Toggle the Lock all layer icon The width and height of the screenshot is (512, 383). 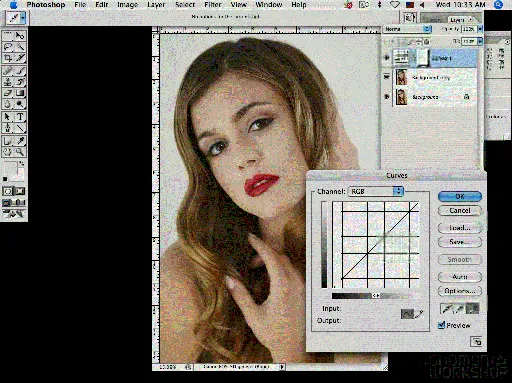coord(426,42)
